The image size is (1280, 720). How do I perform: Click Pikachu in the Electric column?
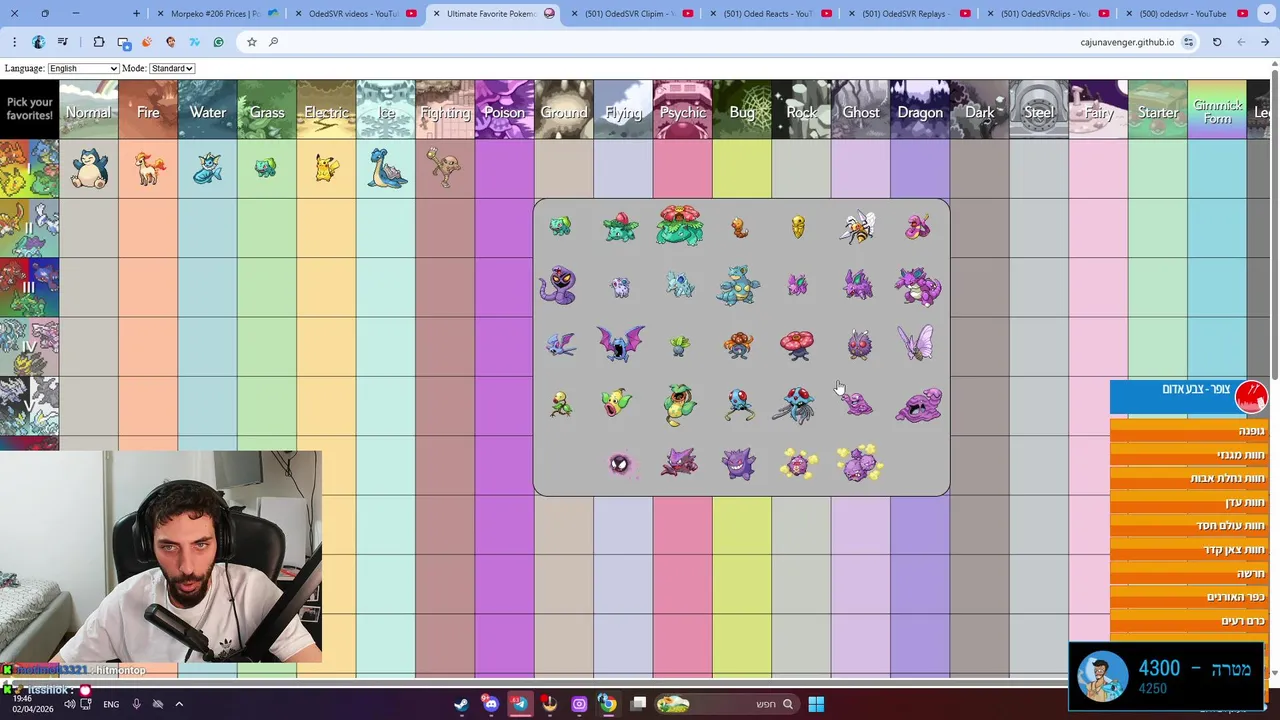click(326, 169)
